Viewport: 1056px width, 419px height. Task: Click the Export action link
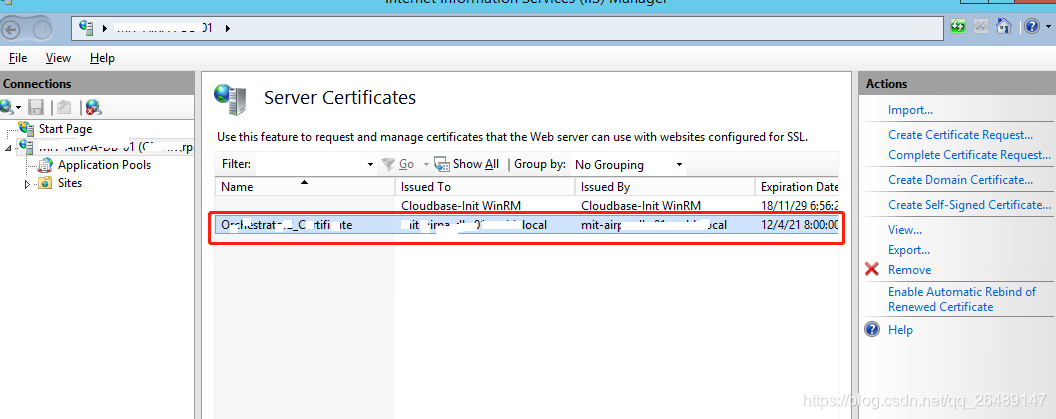point(909,250)
